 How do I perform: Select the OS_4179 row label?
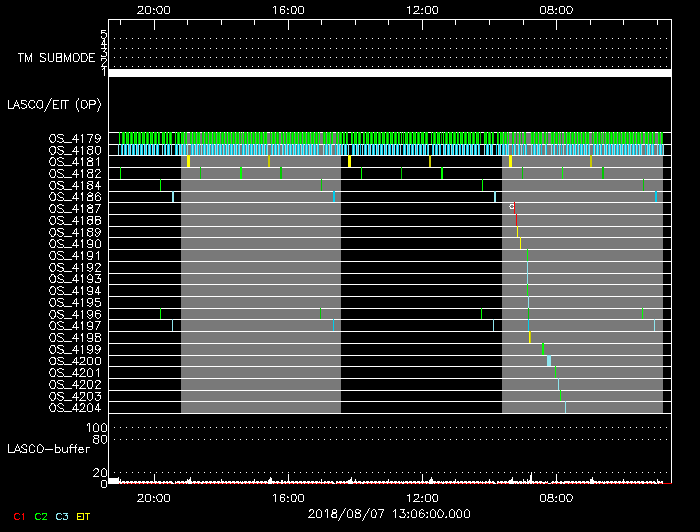coord(74,138)
